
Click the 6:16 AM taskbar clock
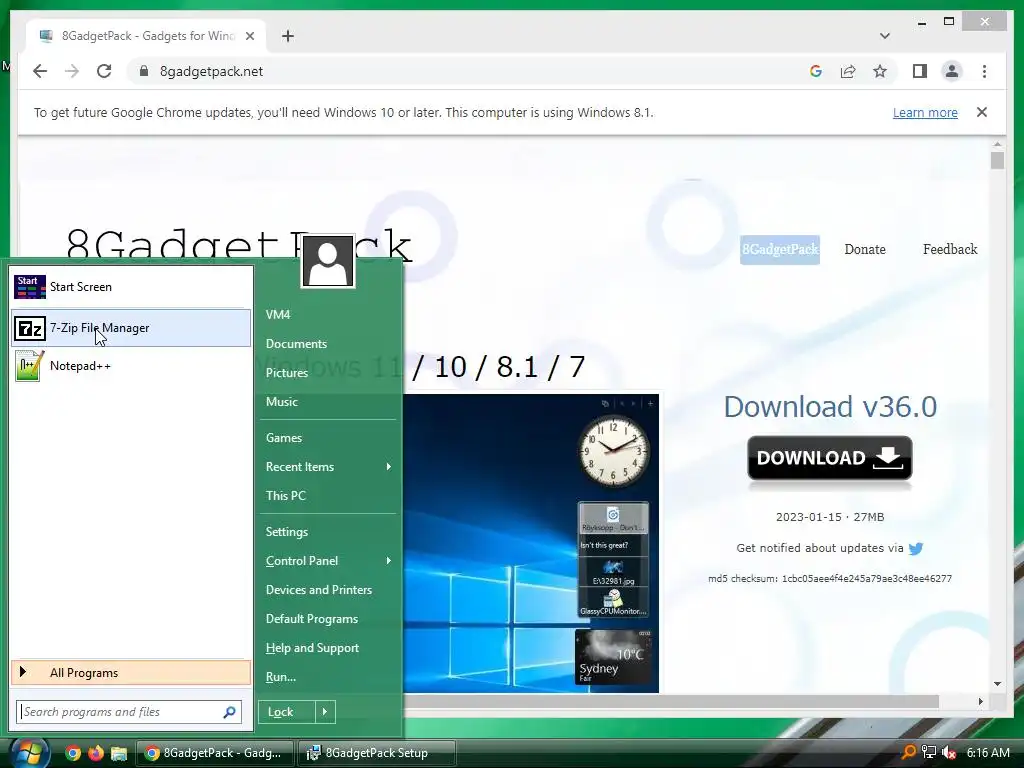pyautogui.click(x=988, y=753)
